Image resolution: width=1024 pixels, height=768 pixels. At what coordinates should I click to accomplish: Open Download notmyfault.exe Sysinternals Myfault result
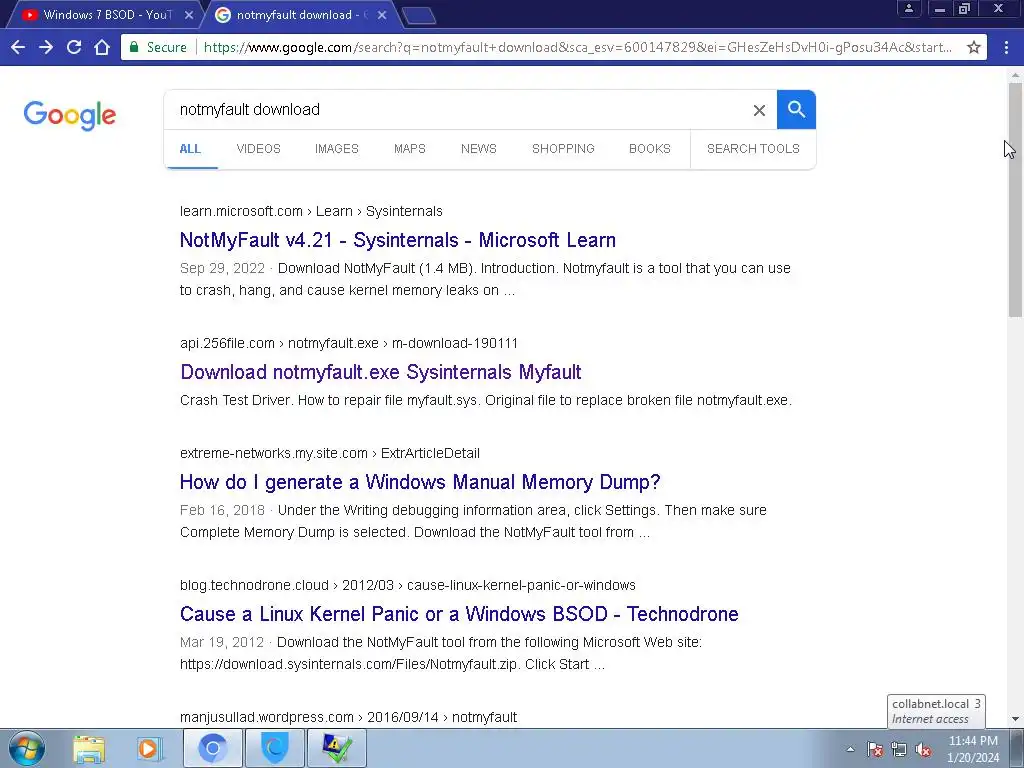pyautogui.click(x=381, y=372)
